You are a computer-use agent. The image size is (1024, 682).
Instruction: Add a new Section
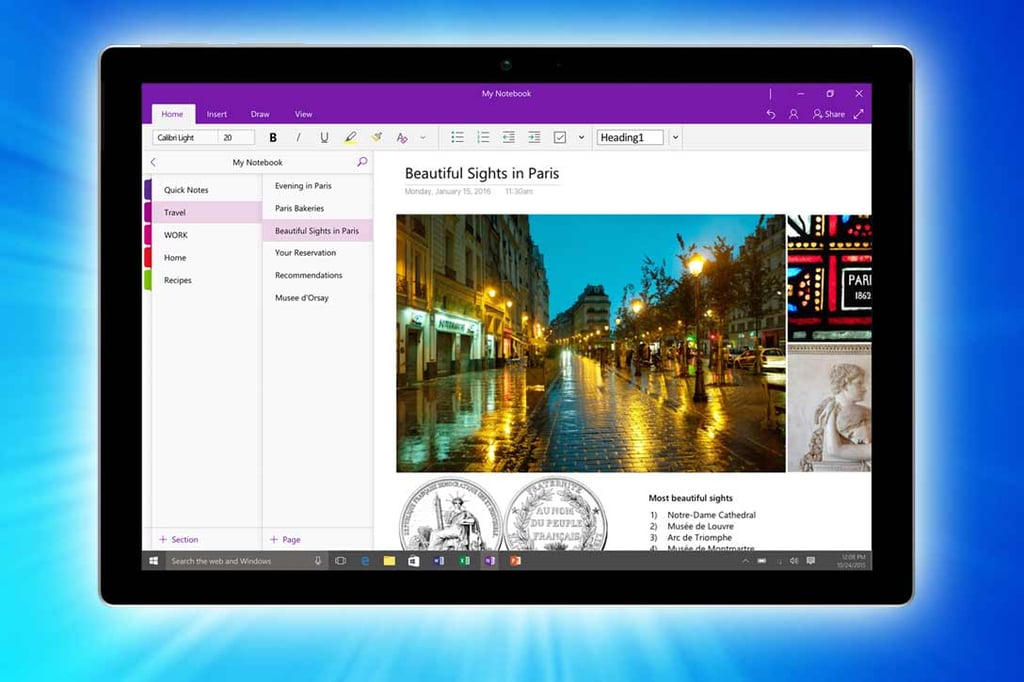[178, 539]
